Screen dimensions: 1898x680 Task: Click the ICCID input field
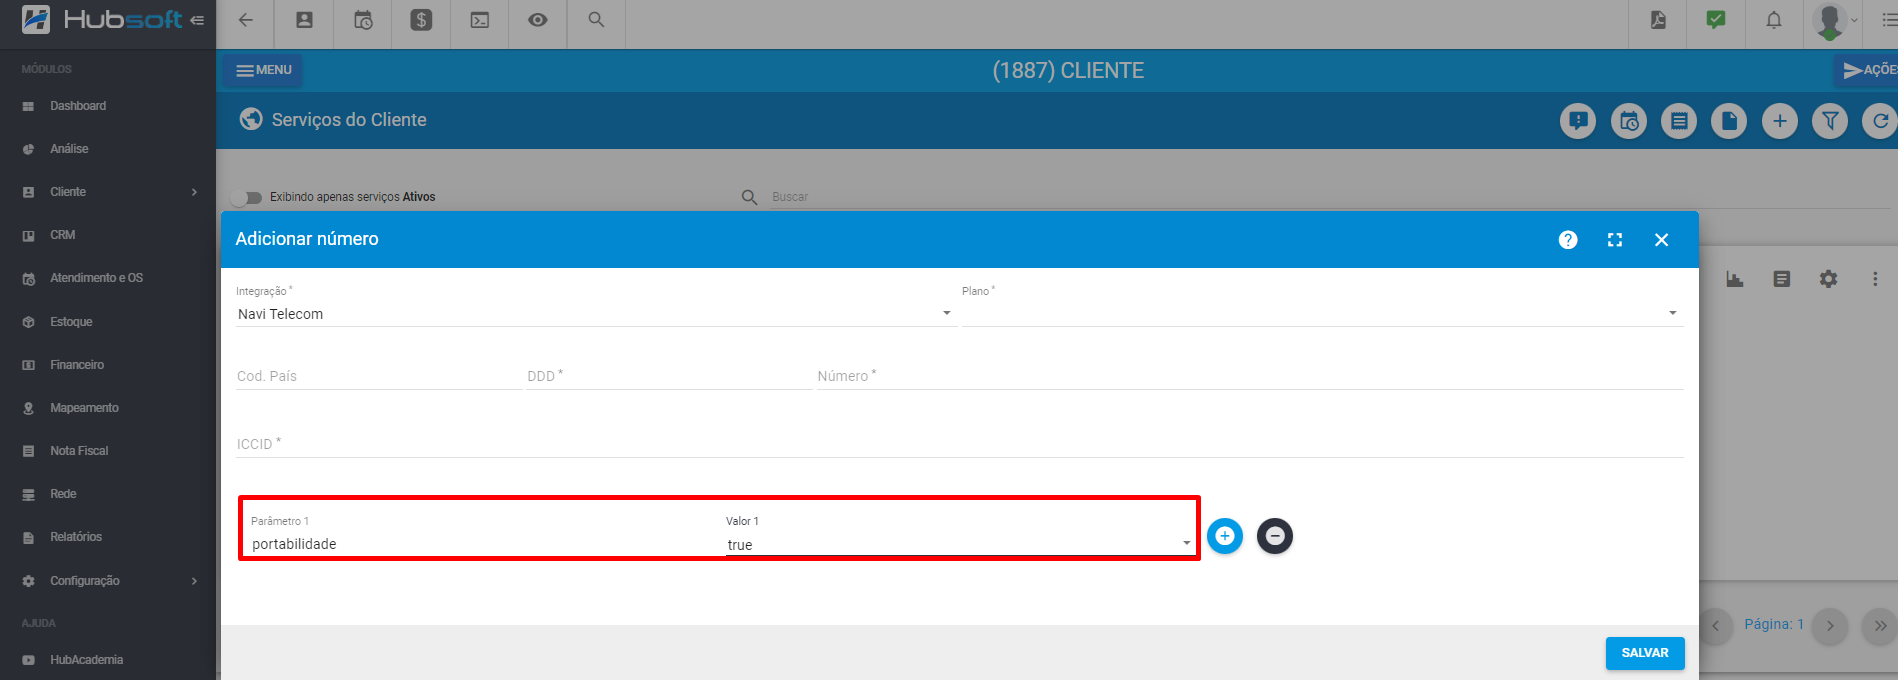[x=960, y=445]
